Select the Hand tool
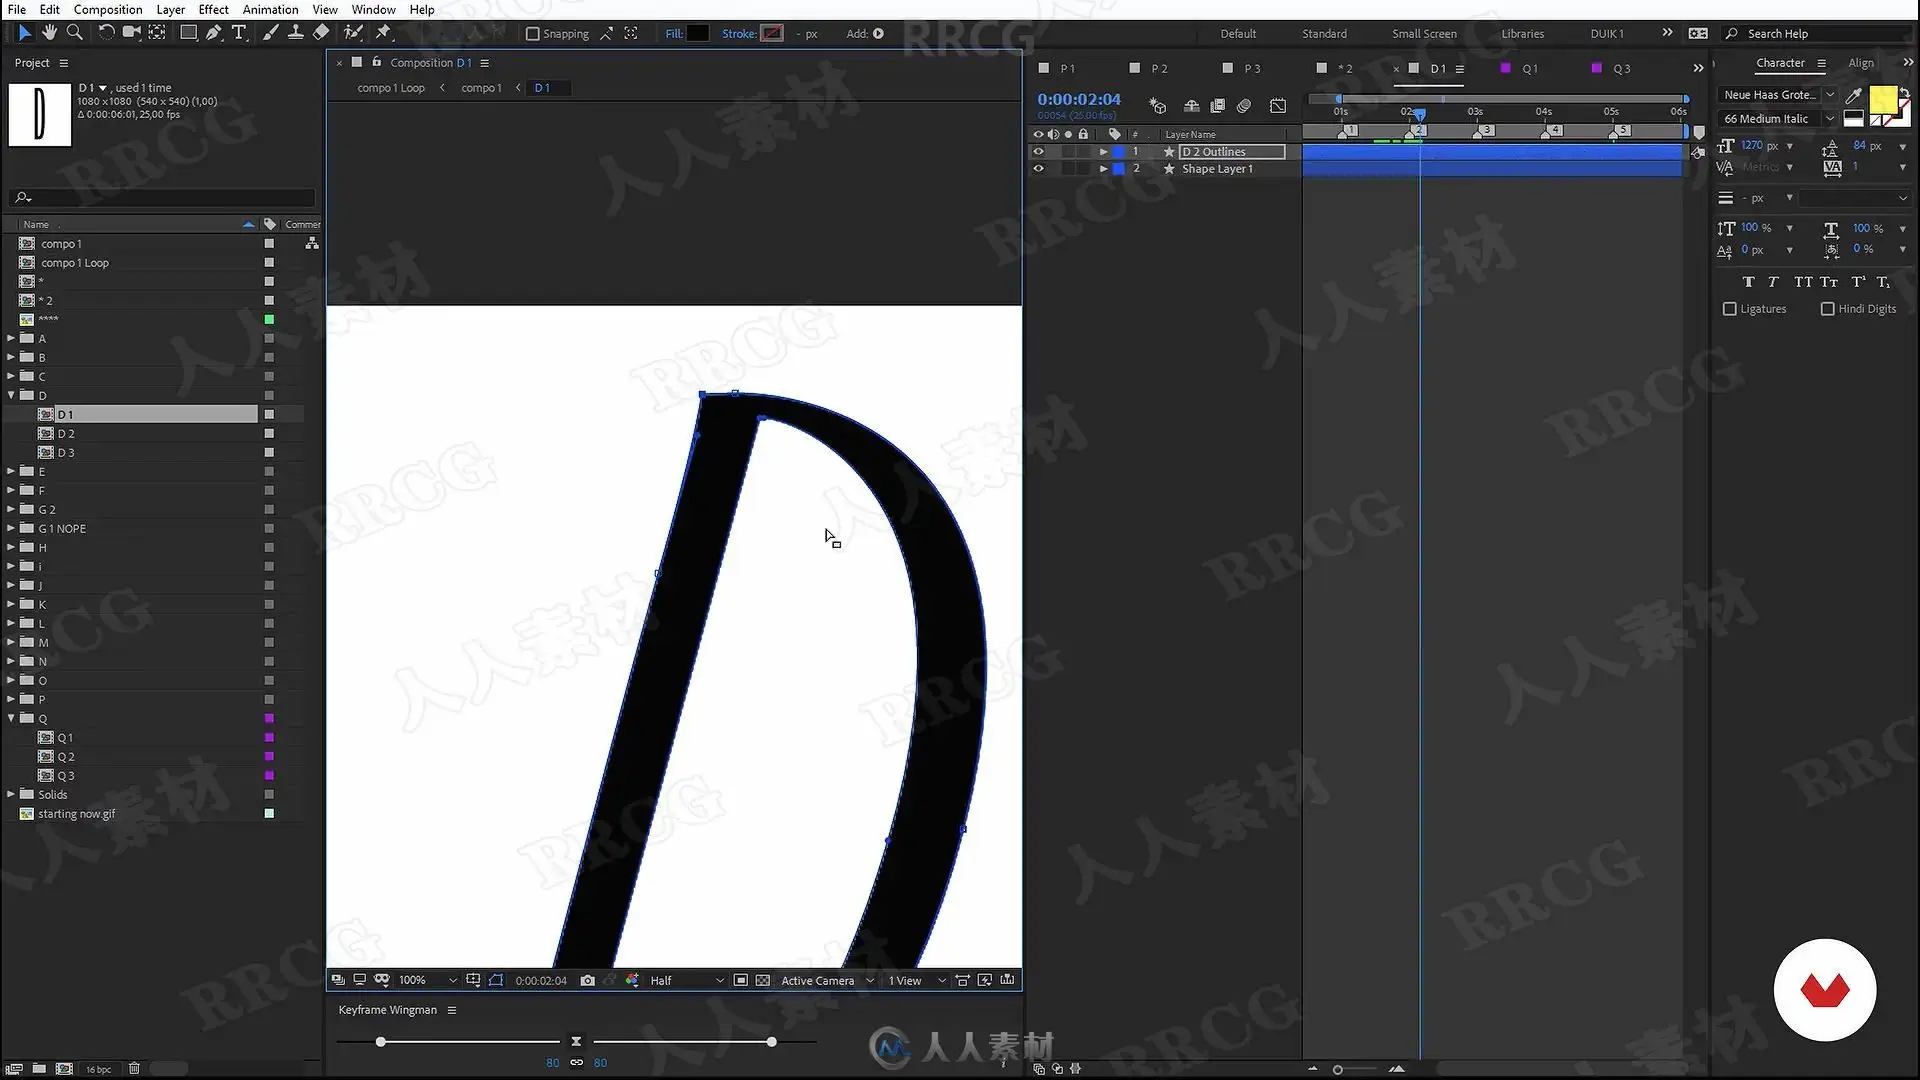 point(49,33)
